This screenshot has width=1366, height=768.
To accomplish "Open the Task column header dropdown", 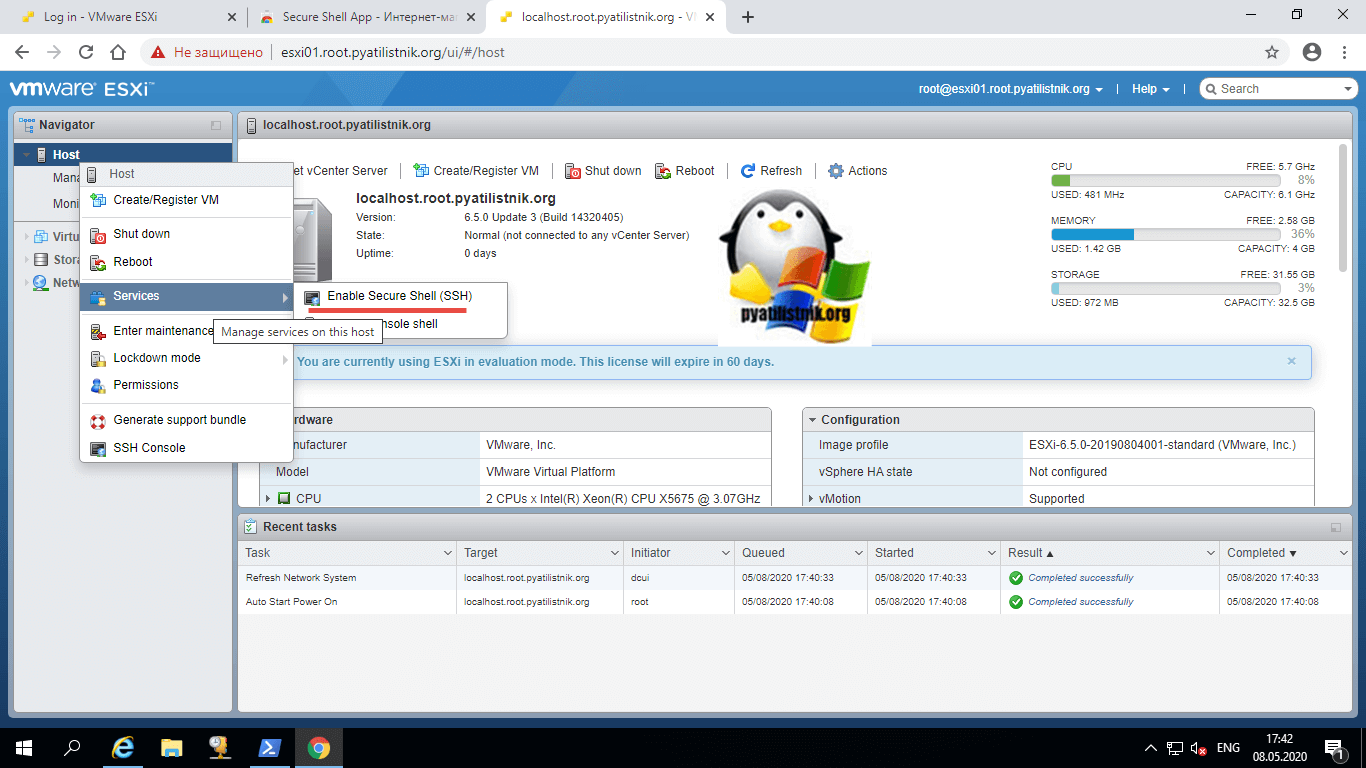I will click(x=447, y=553).
